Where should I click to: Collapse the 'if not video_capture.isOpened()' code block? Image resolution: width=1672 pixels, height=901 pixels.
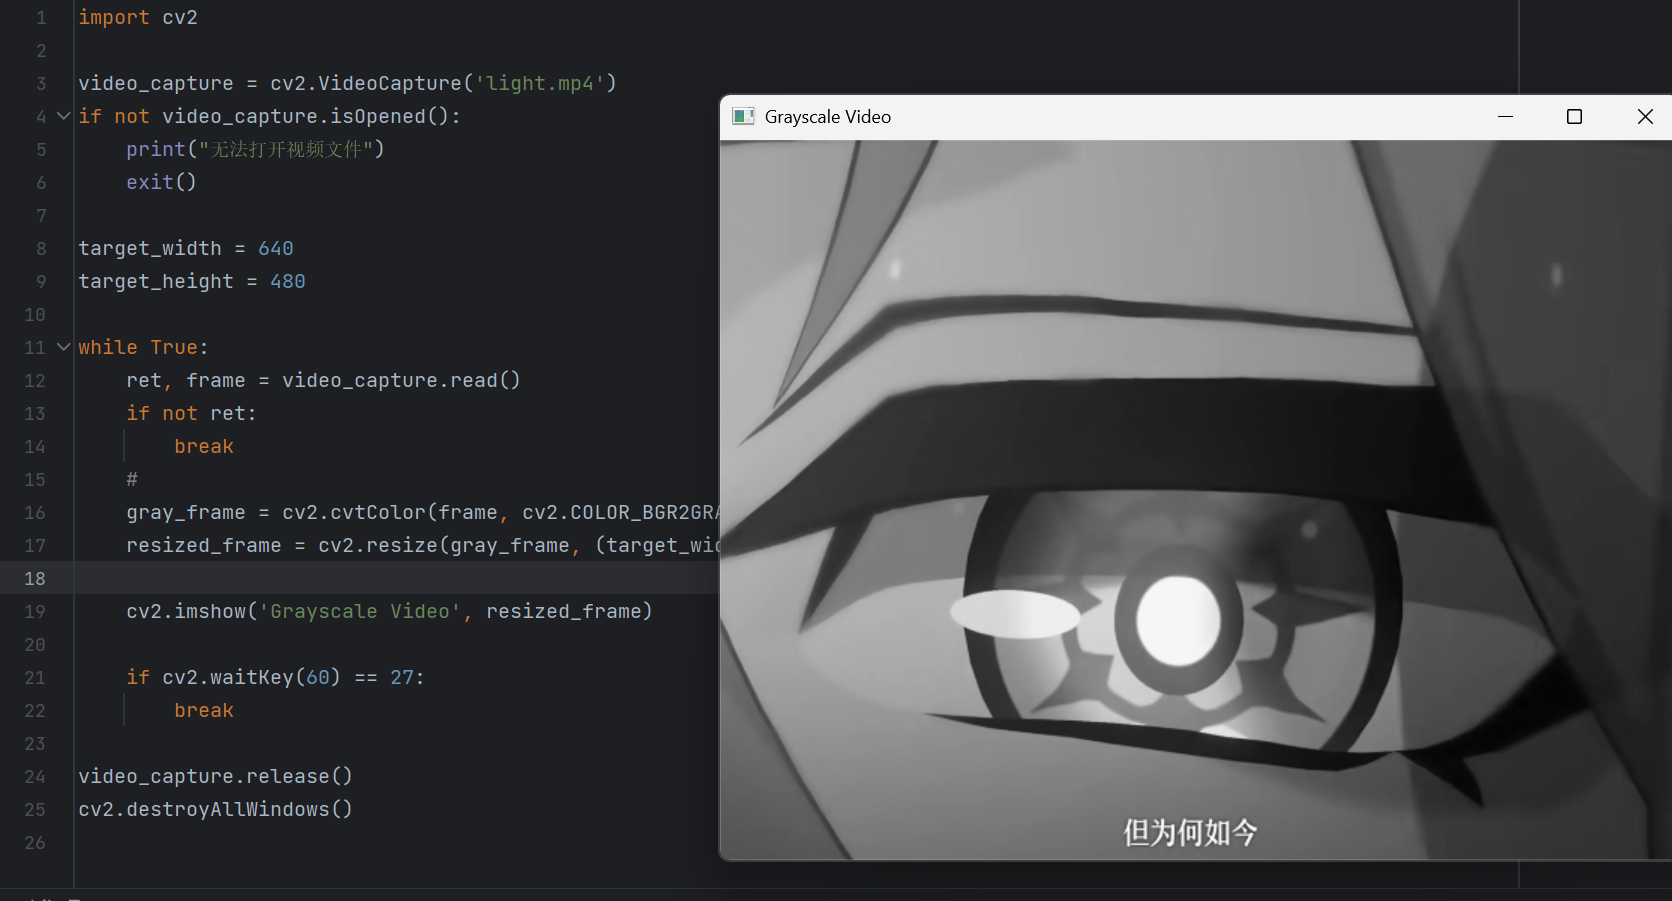(64, 116)
